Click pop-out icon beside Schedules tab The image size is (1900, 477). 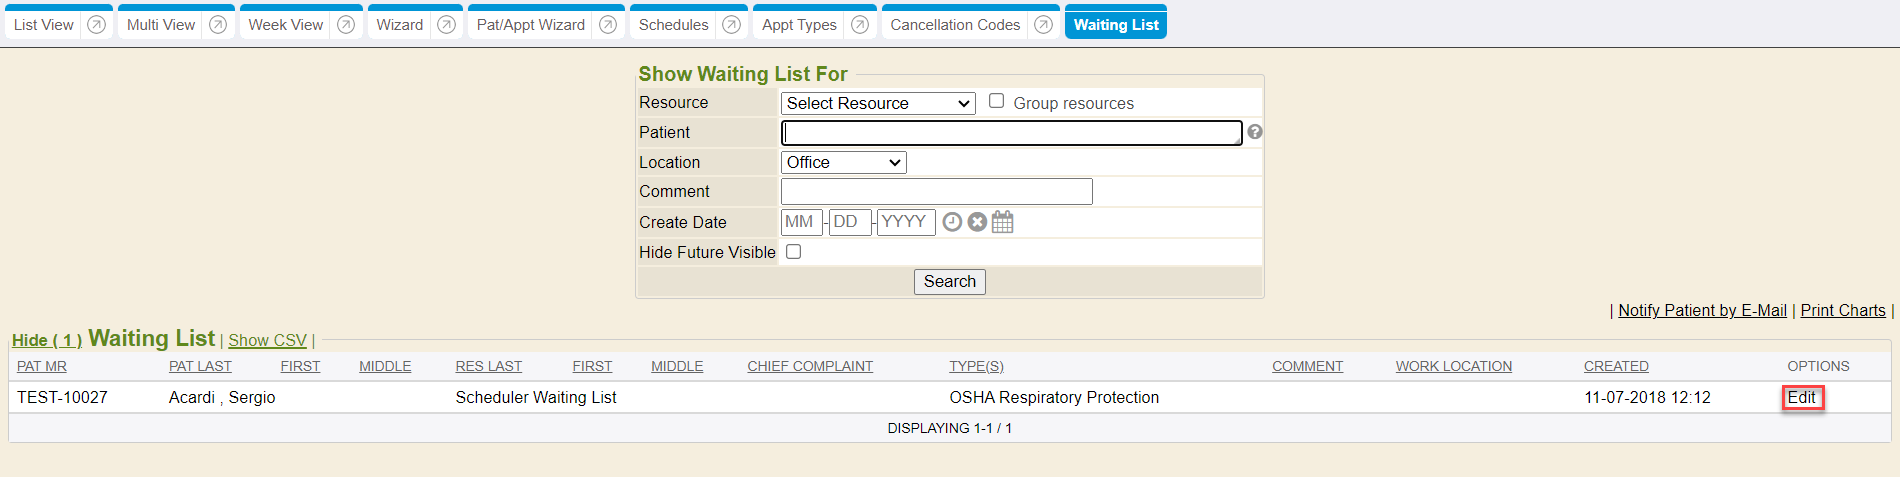coord(731,25)
